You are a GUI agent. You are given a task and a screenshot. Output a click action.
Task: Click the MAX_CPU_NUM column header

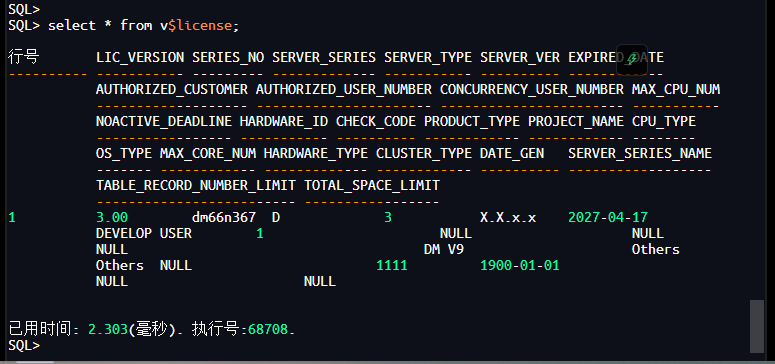676,90
